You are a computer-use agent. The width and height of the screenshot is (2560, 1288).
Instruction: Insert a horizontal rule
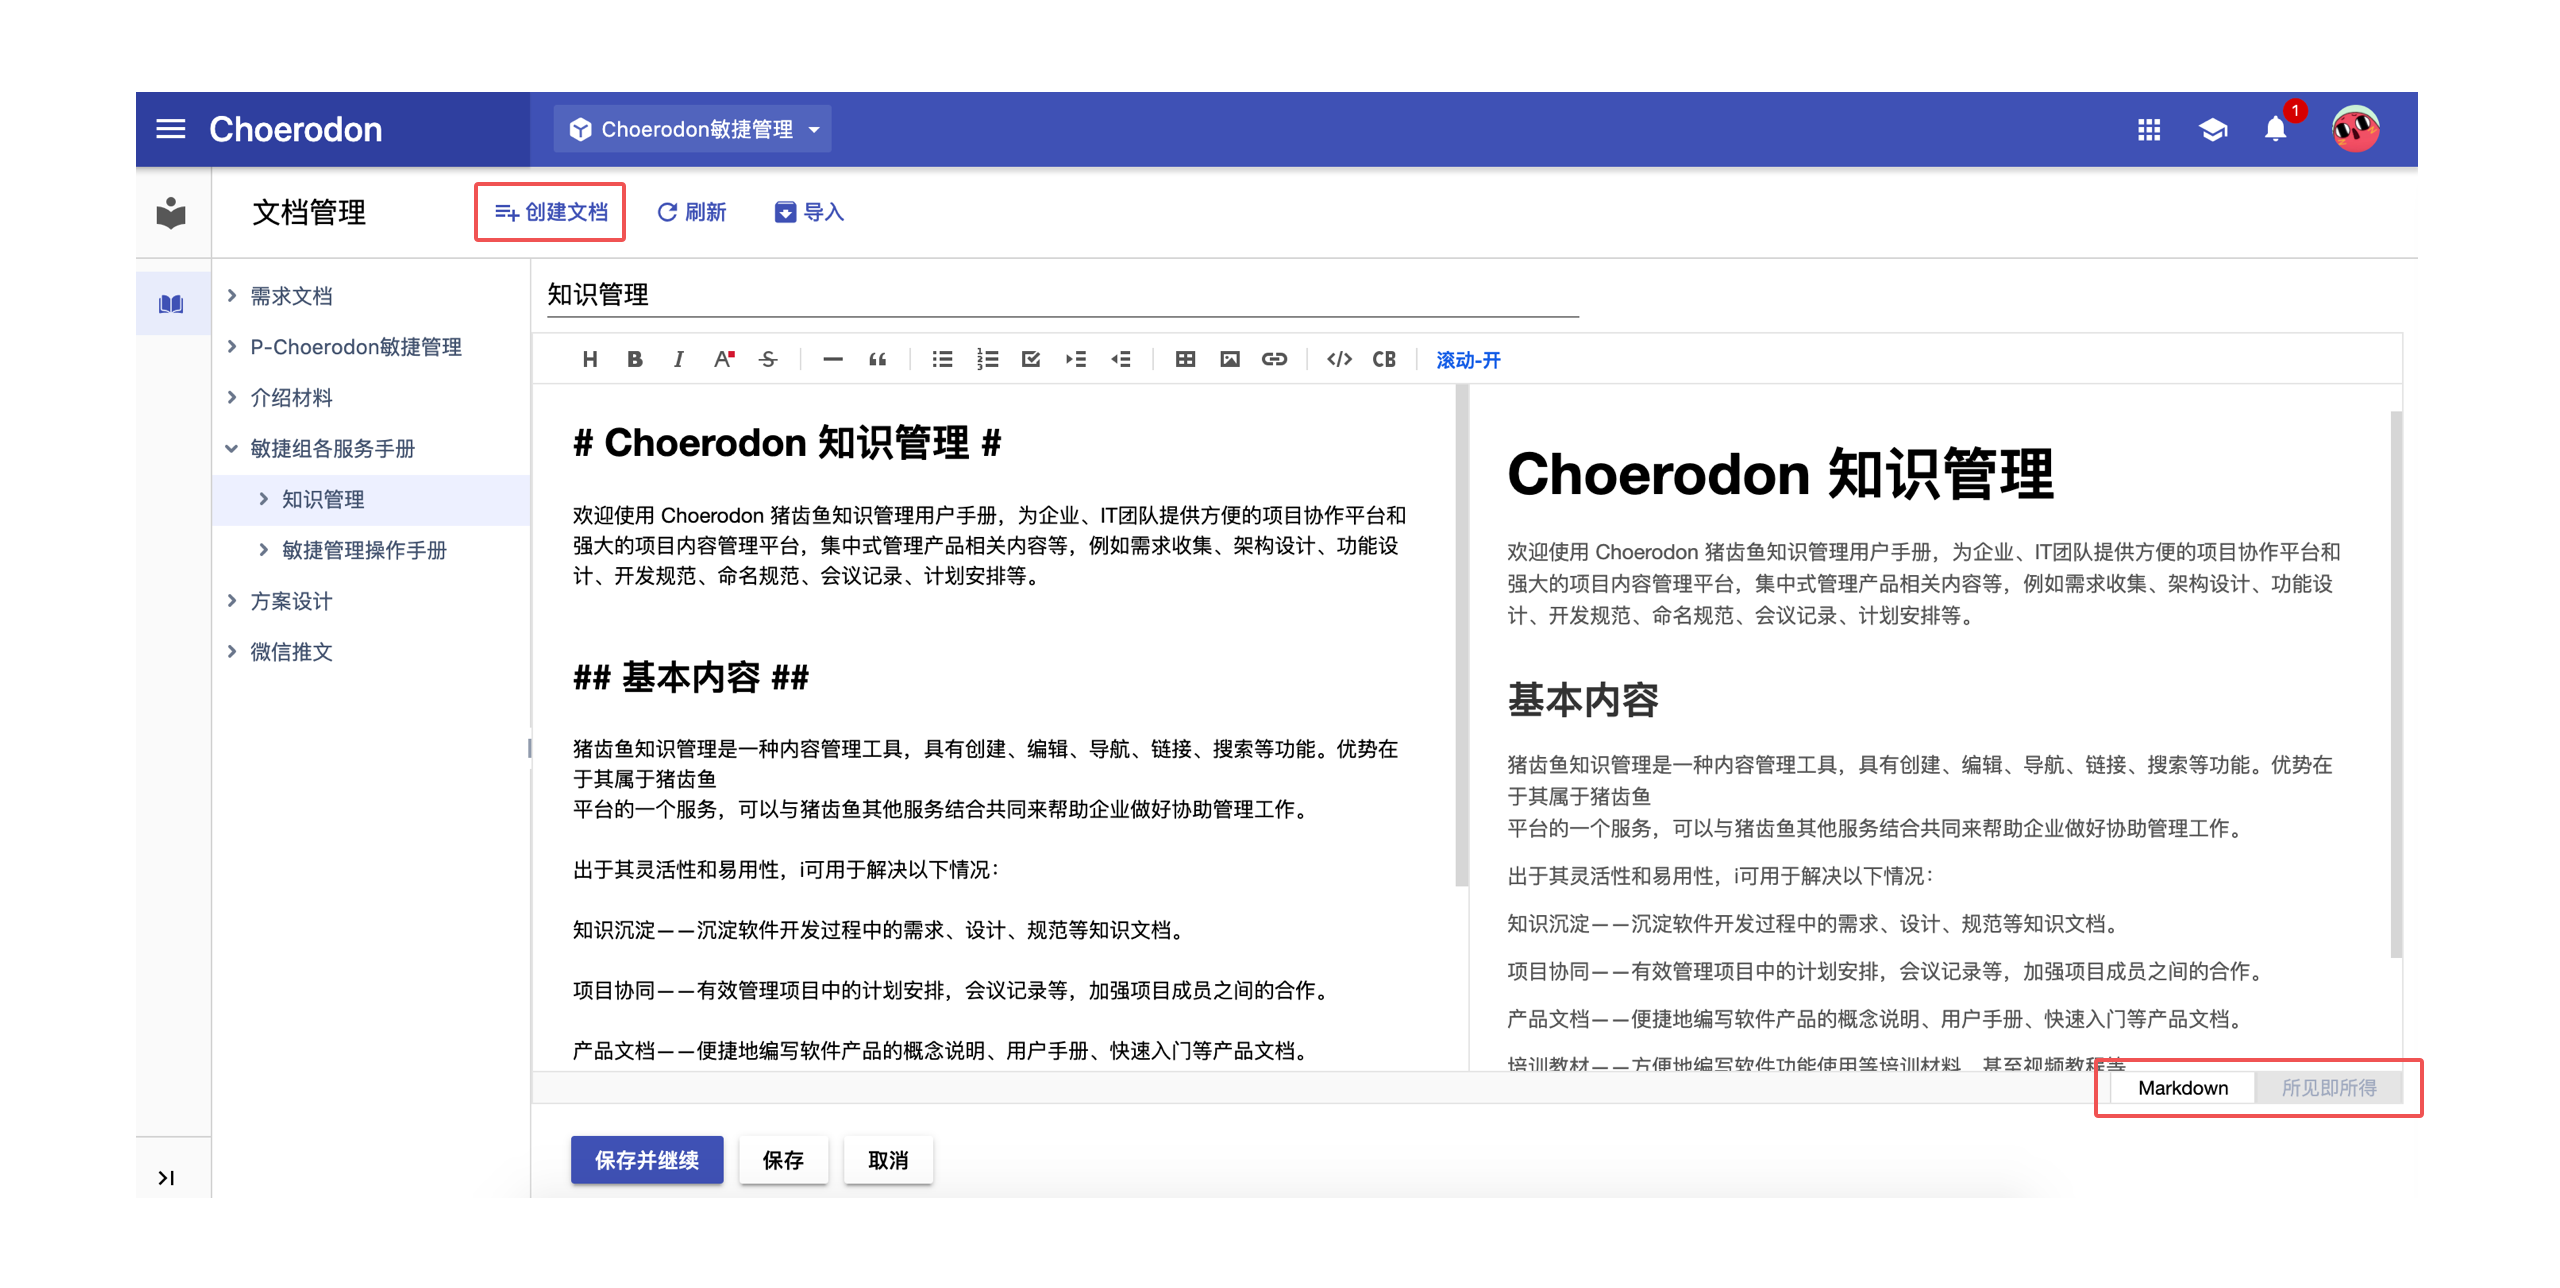(x=833, y=359)
